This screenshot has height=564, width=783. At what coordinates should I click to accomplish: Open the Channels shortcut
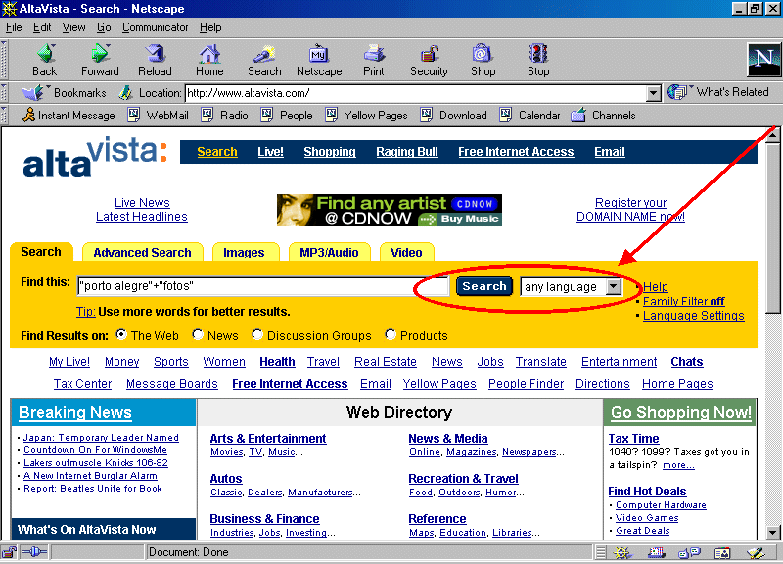[603, 115]
